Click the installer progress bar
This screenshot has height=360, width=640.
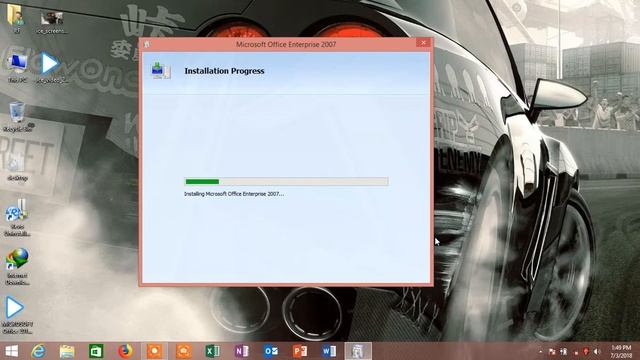(286, 181)
